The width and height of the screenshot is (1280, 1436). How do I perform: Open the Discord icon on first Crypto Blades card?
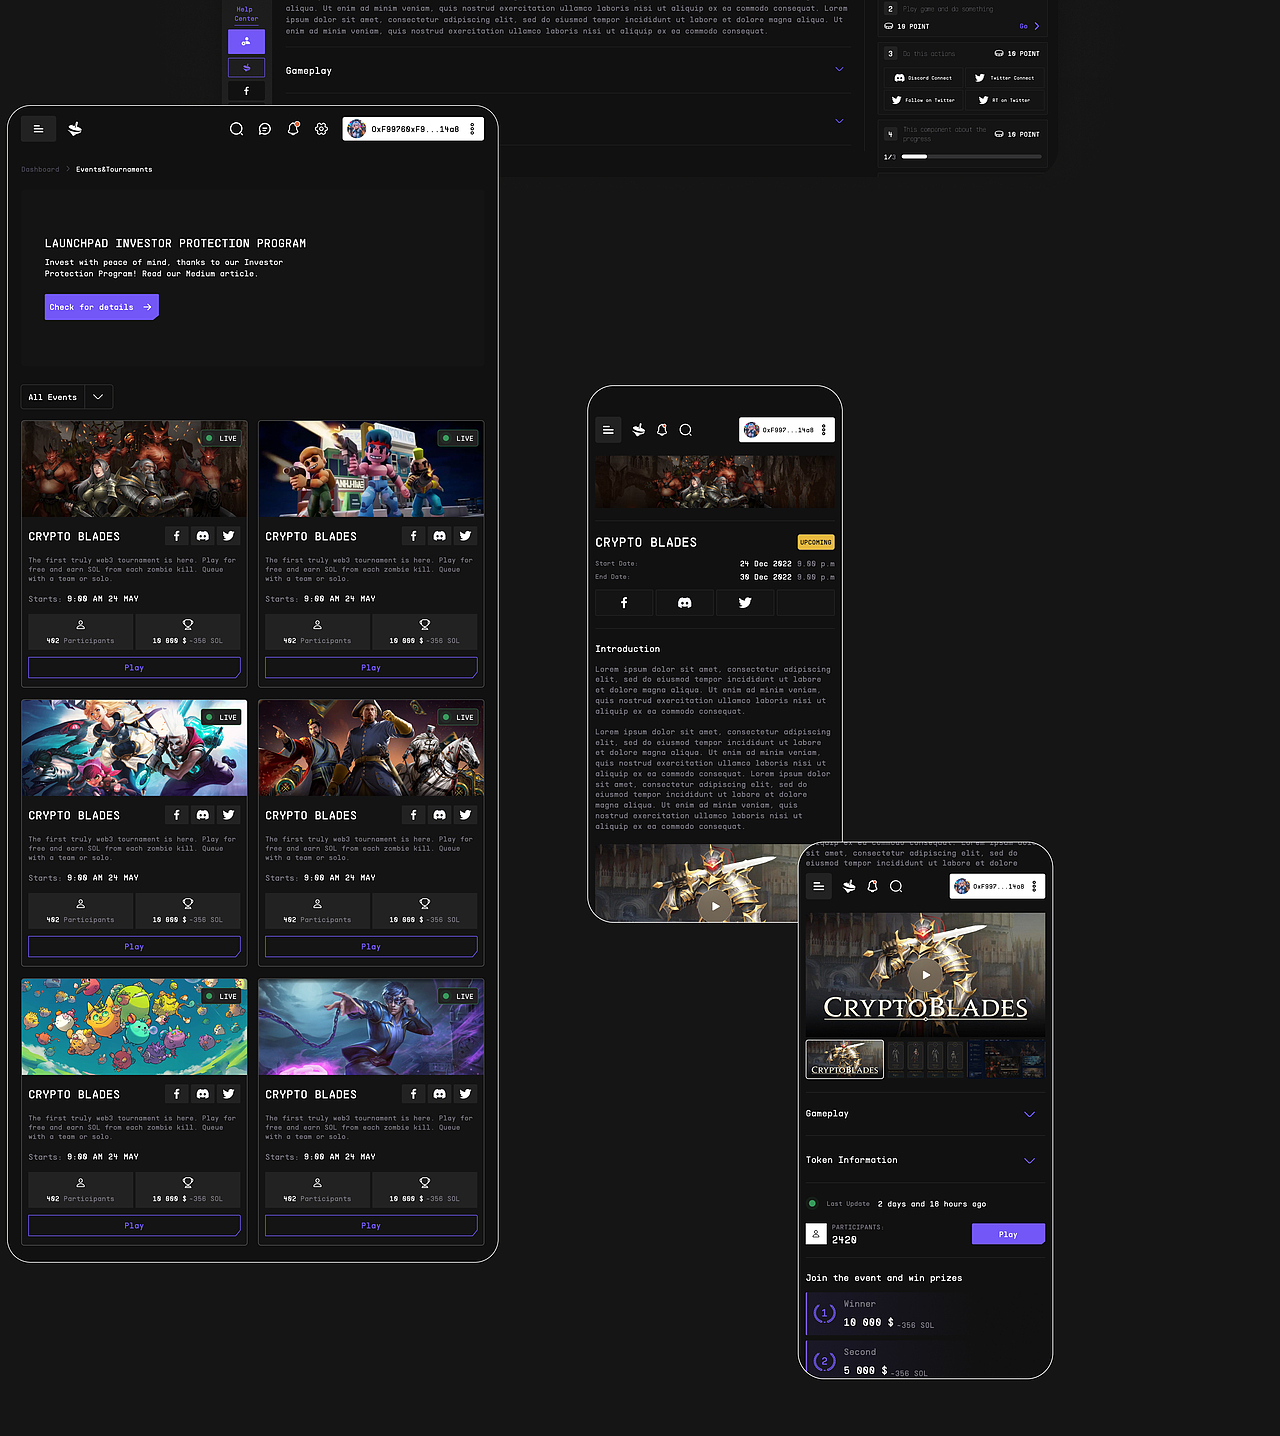point(202,535)
